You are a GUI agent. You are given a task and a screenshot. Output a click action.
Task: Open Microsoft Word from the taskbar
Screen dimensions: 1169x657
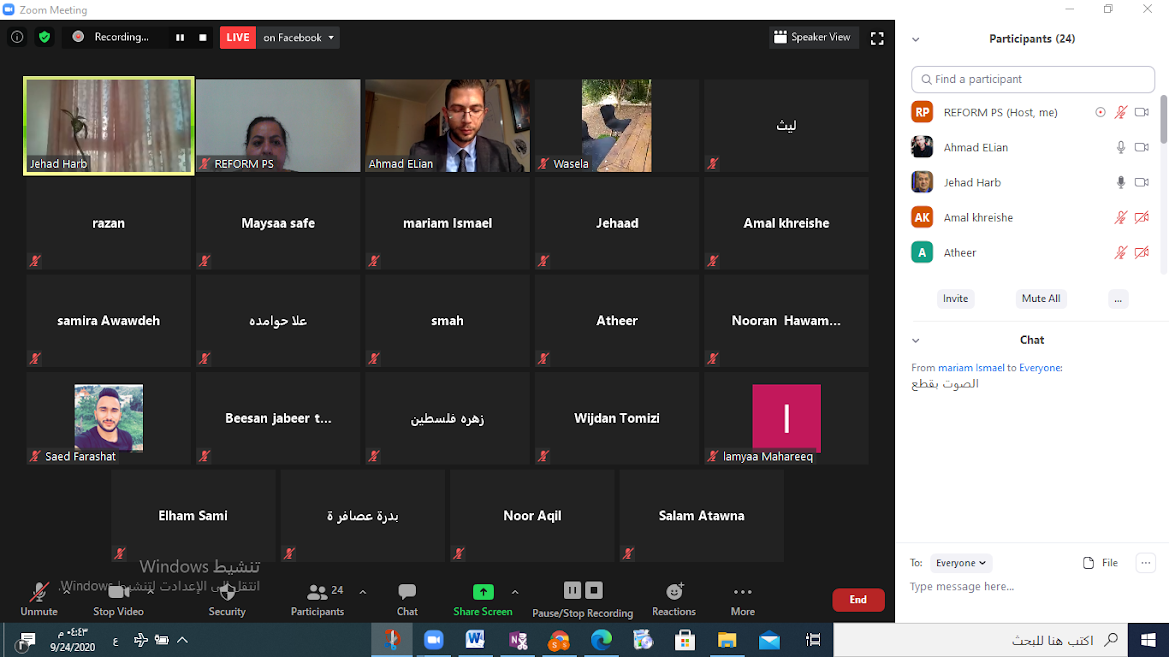click(475, 640)
